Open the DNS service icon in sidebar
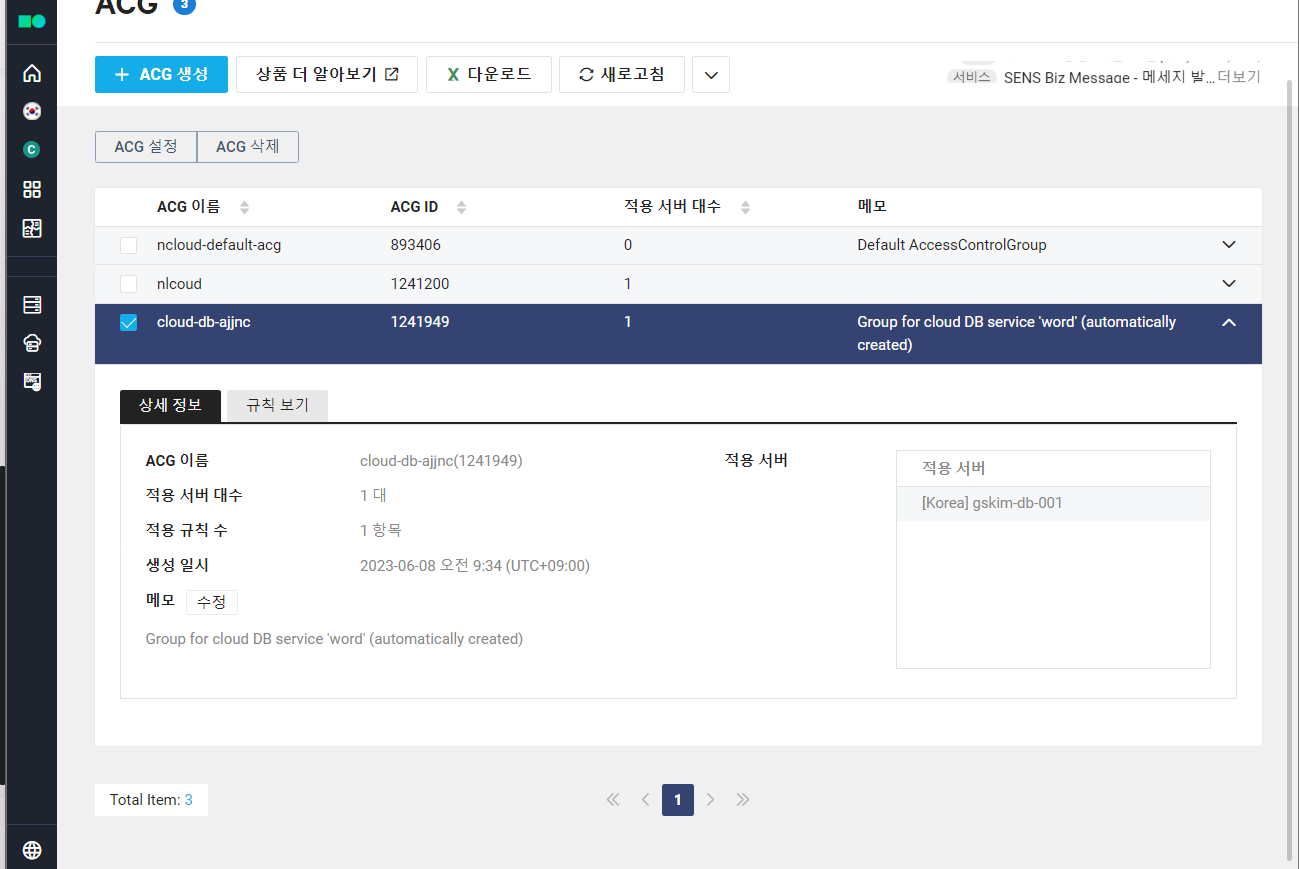 pos(32,381)
